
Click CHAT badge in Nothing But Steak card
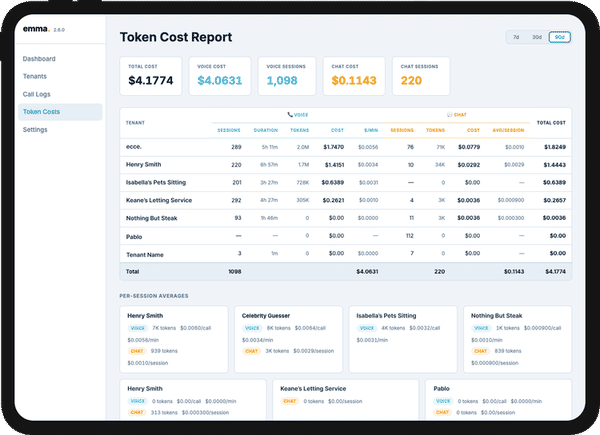tap(481, 351)
